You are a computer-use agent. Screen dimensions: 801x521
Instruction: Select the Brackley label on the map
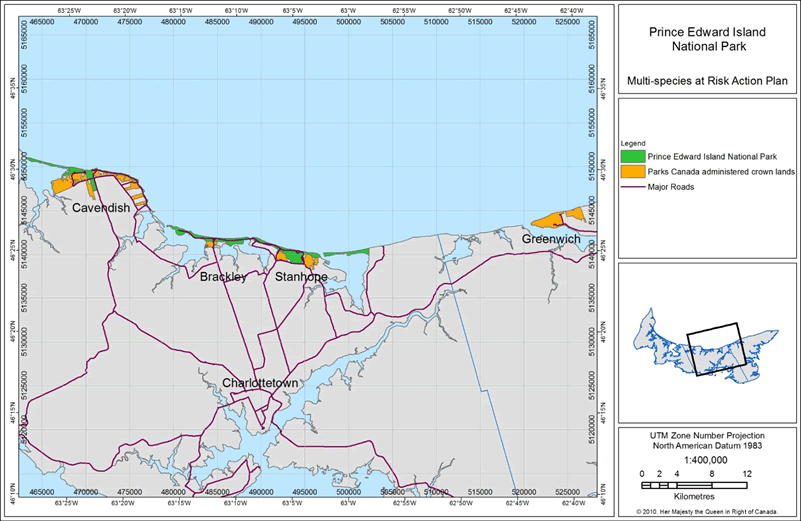pos(222,276)
